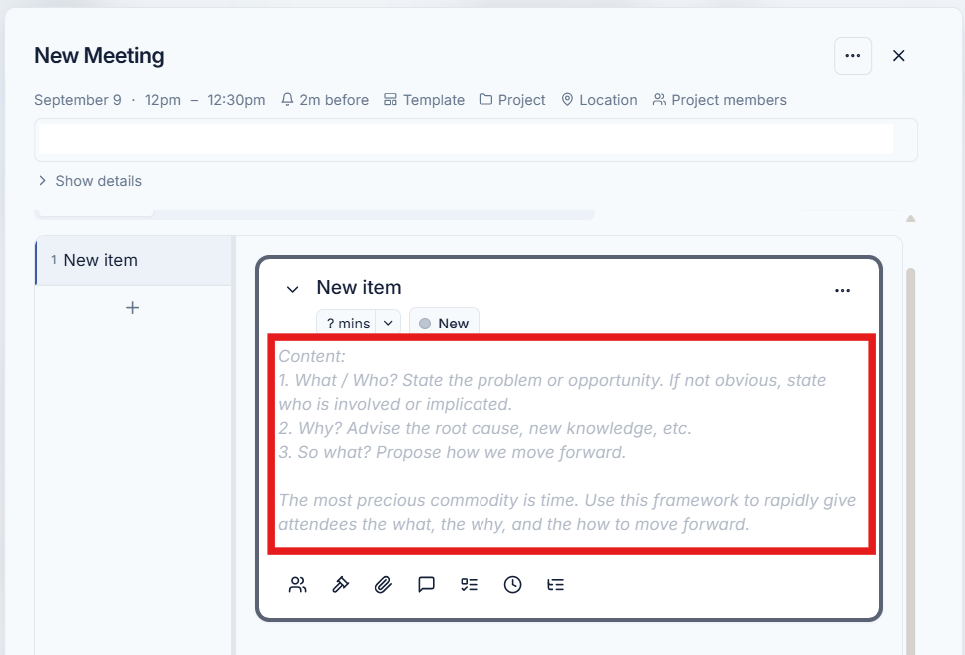Edit the 12:30pm end time
The image size is (965, 655).
click(236, 100)
